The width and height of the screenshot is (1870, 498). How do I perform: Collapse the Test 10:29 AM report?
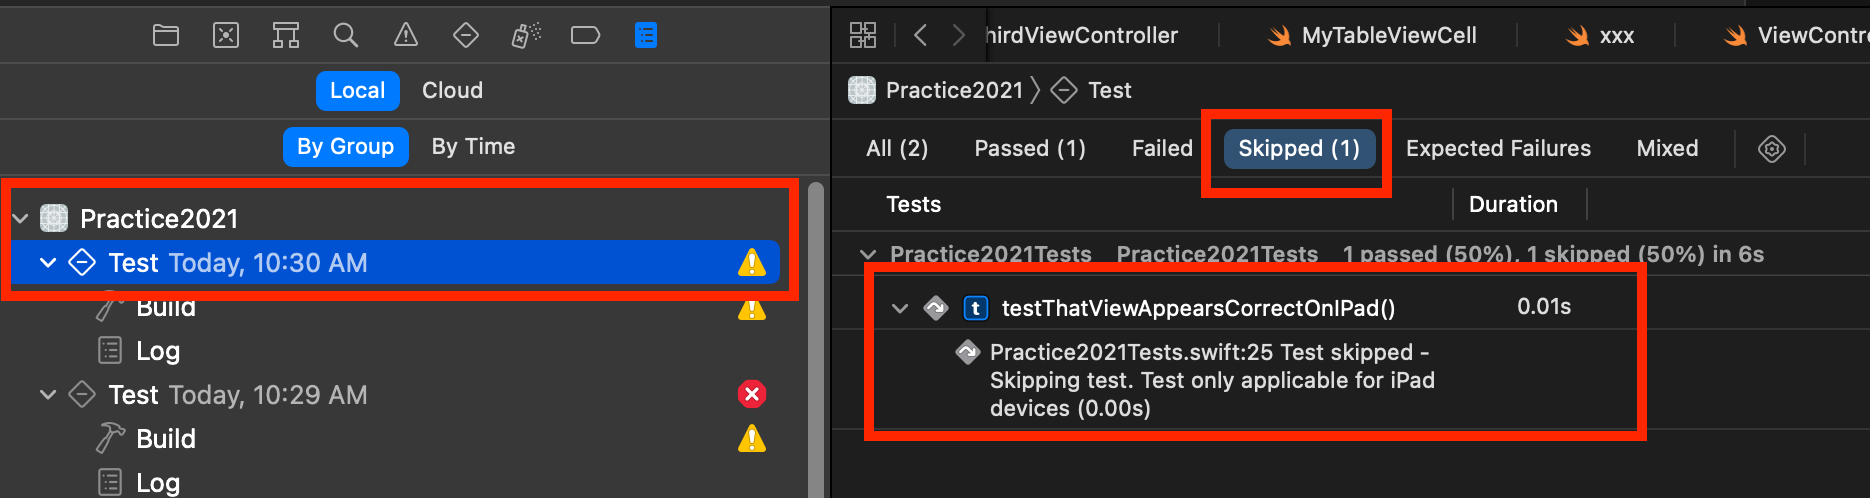pos(48,395)
